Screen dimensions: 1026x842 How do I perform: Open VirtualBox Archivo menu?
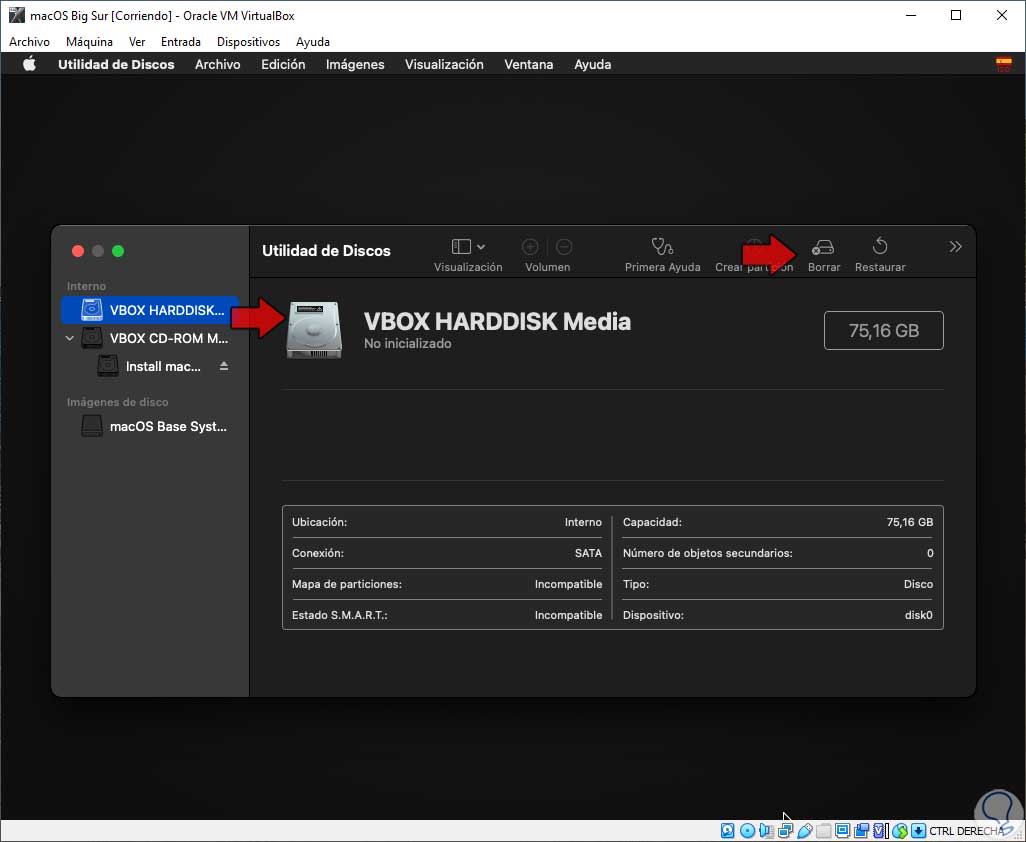coord(29,42)
